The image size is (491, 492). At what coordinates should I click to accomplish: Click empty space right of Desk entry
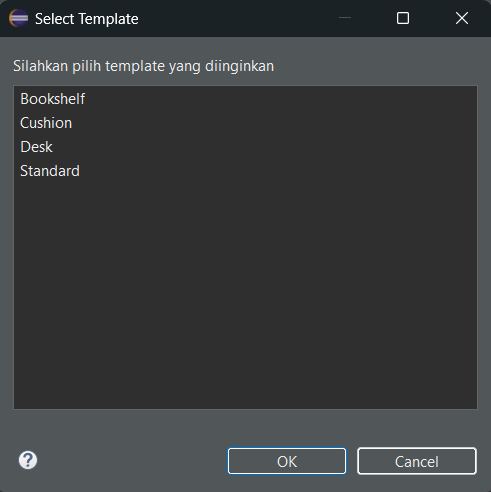(x=265, y=147)
